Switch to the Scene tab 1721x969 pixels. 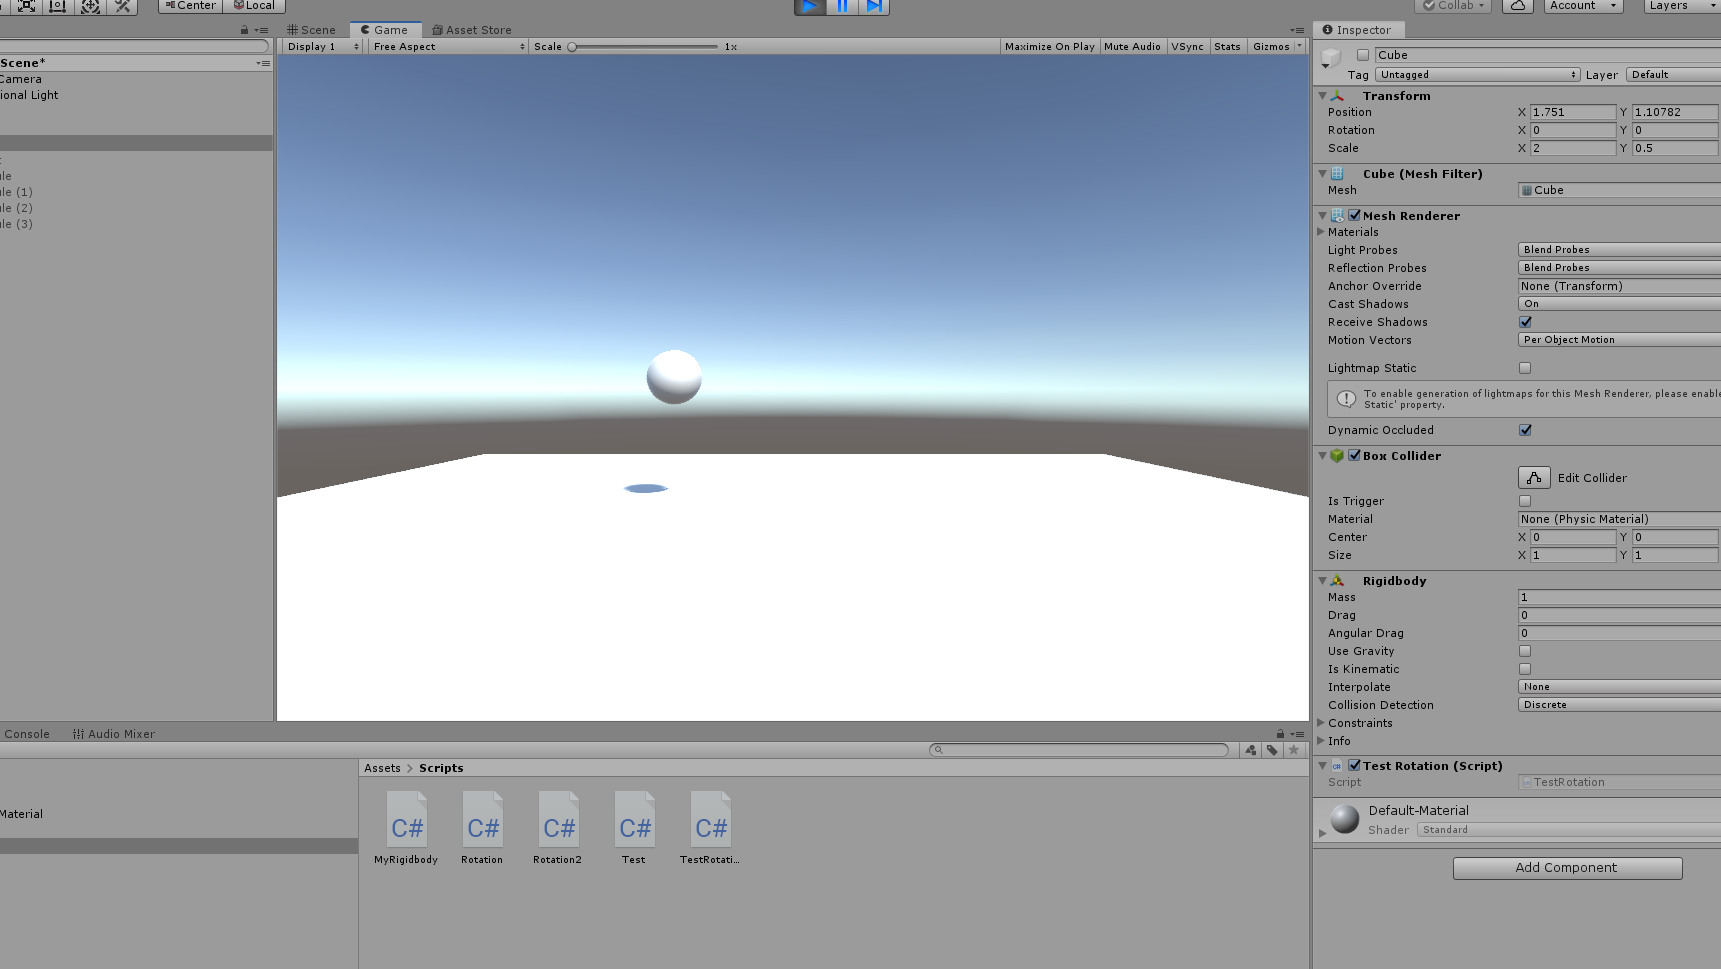point(312,30)
